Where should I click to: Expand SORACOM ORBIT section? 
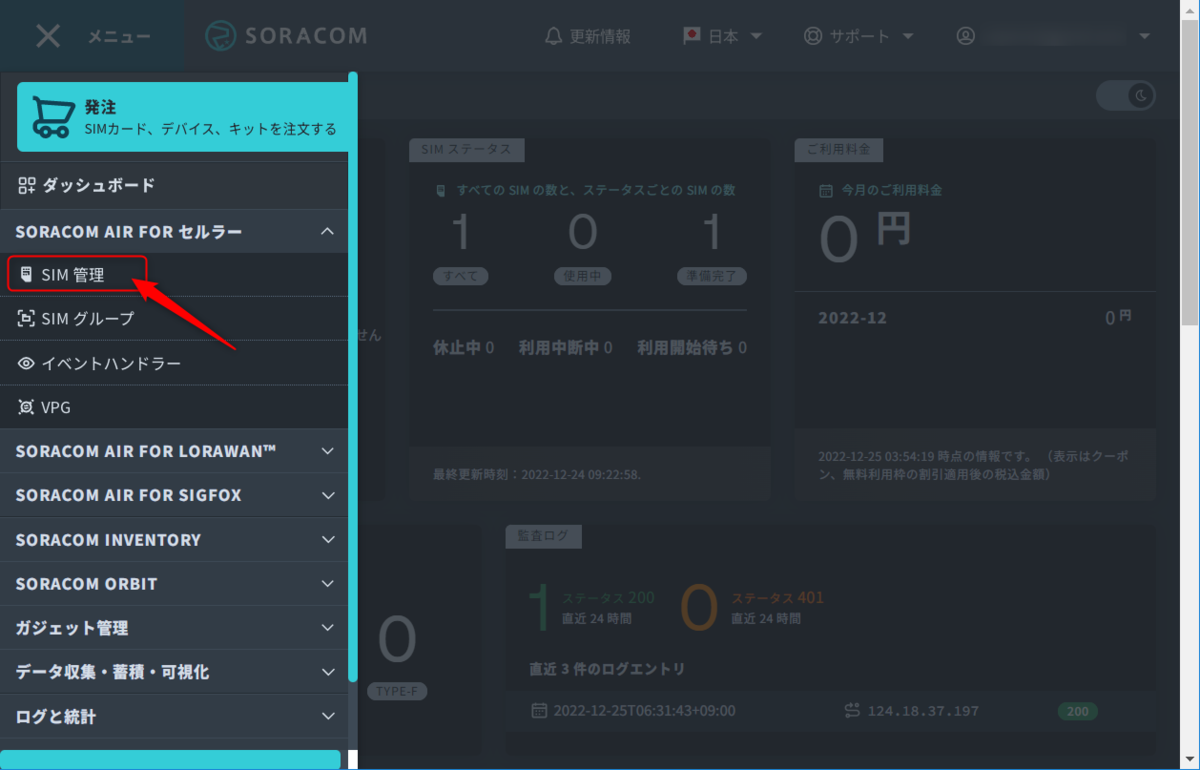tap(174, 583)
